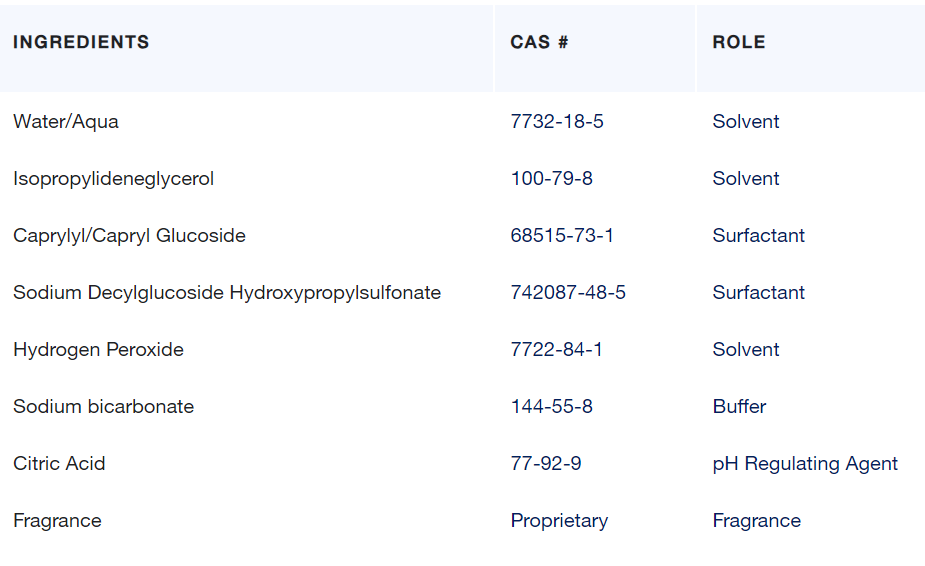Click the Isopropylideneglycerol ingredient name
Viewport: 925px width, 566px height.
point(113,179)
